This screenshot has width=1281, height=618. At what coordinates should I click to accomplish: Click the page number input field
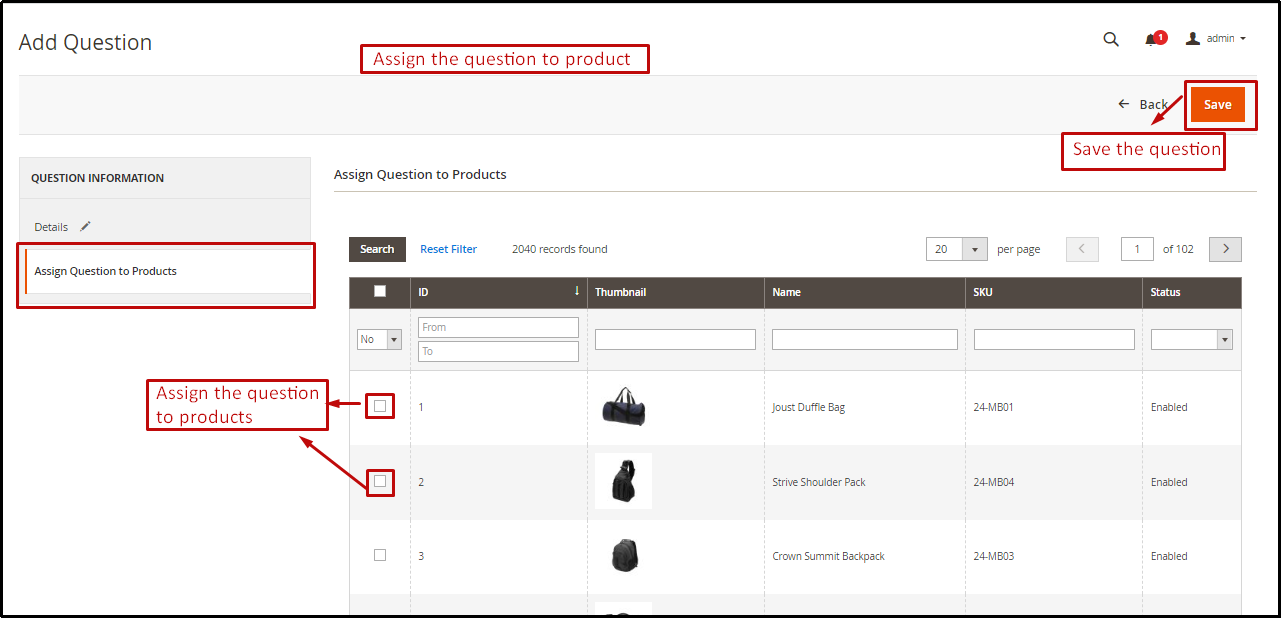pyautogui.click(x=1136, y=249)
